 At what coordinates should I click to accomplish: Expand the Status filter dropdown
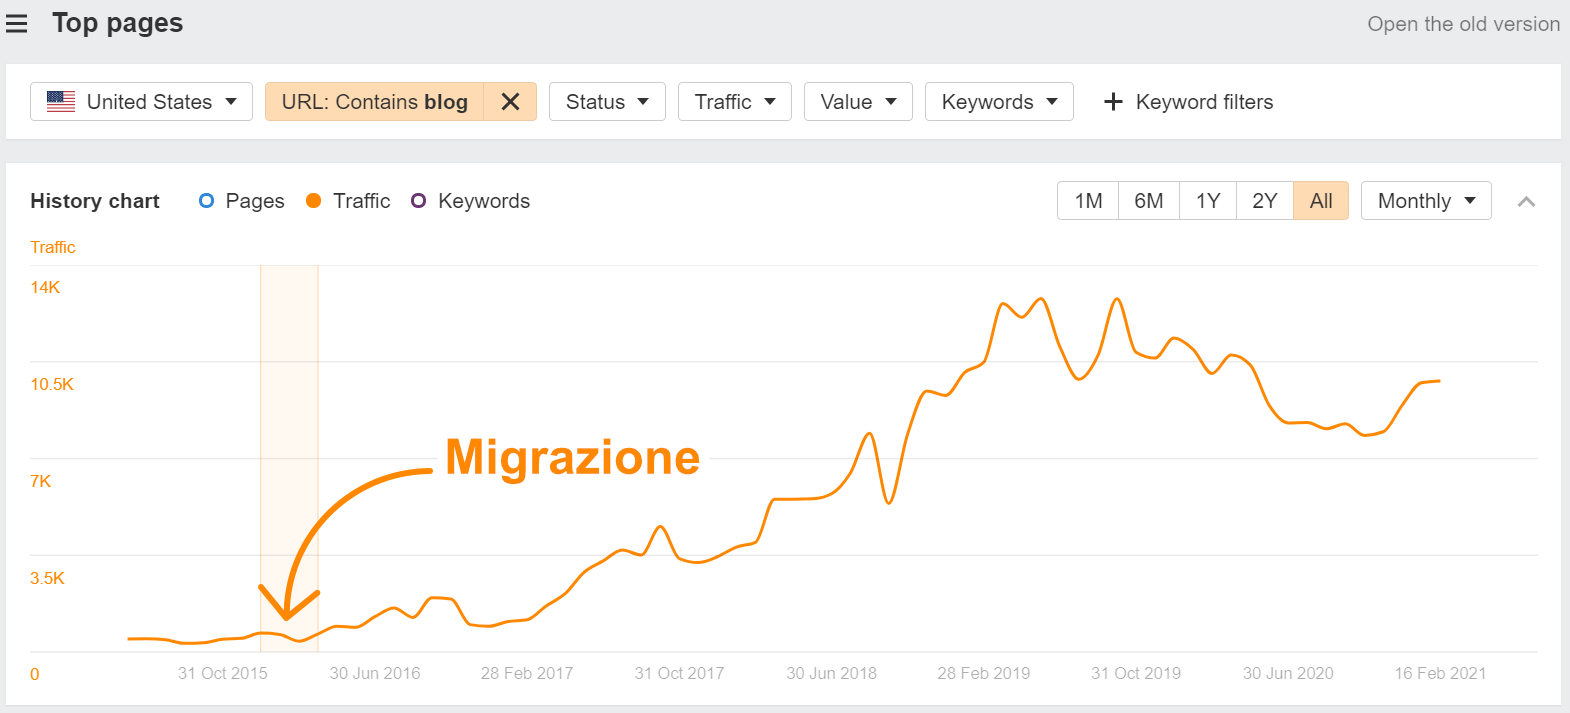click(607, 102)
